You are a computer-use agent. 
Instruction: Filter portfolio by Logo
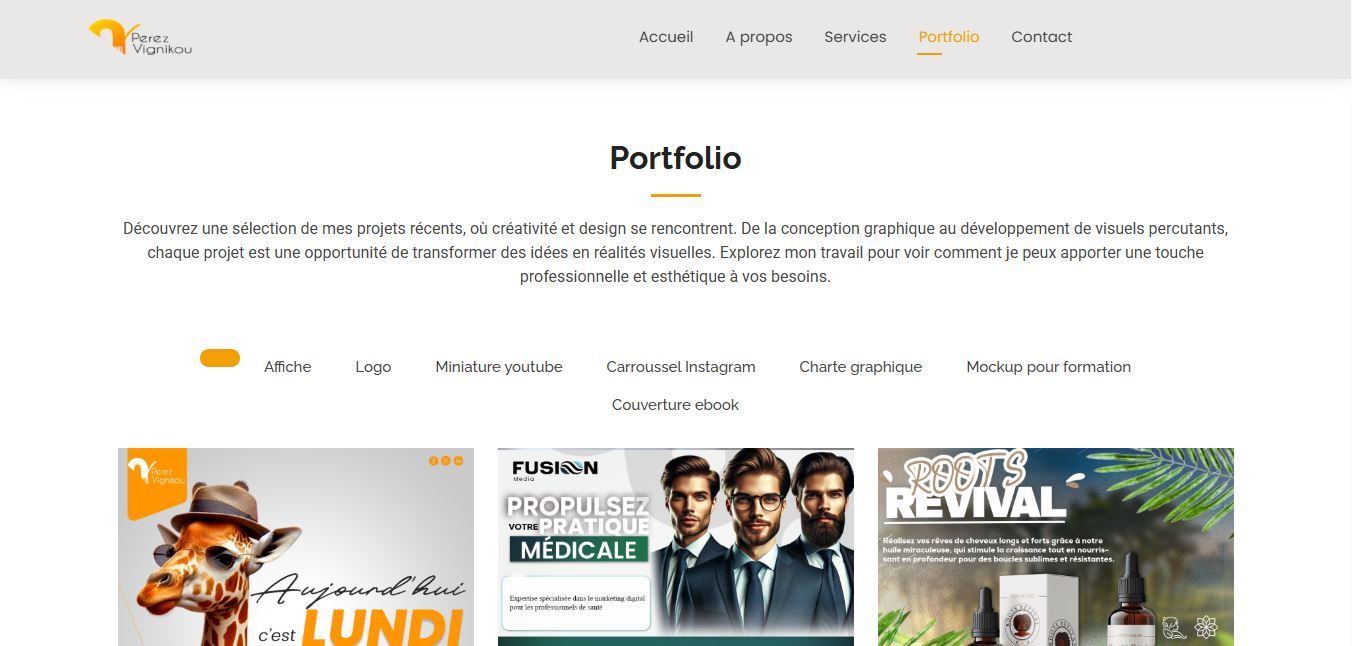pyautogui.click(x=373, y=367)
